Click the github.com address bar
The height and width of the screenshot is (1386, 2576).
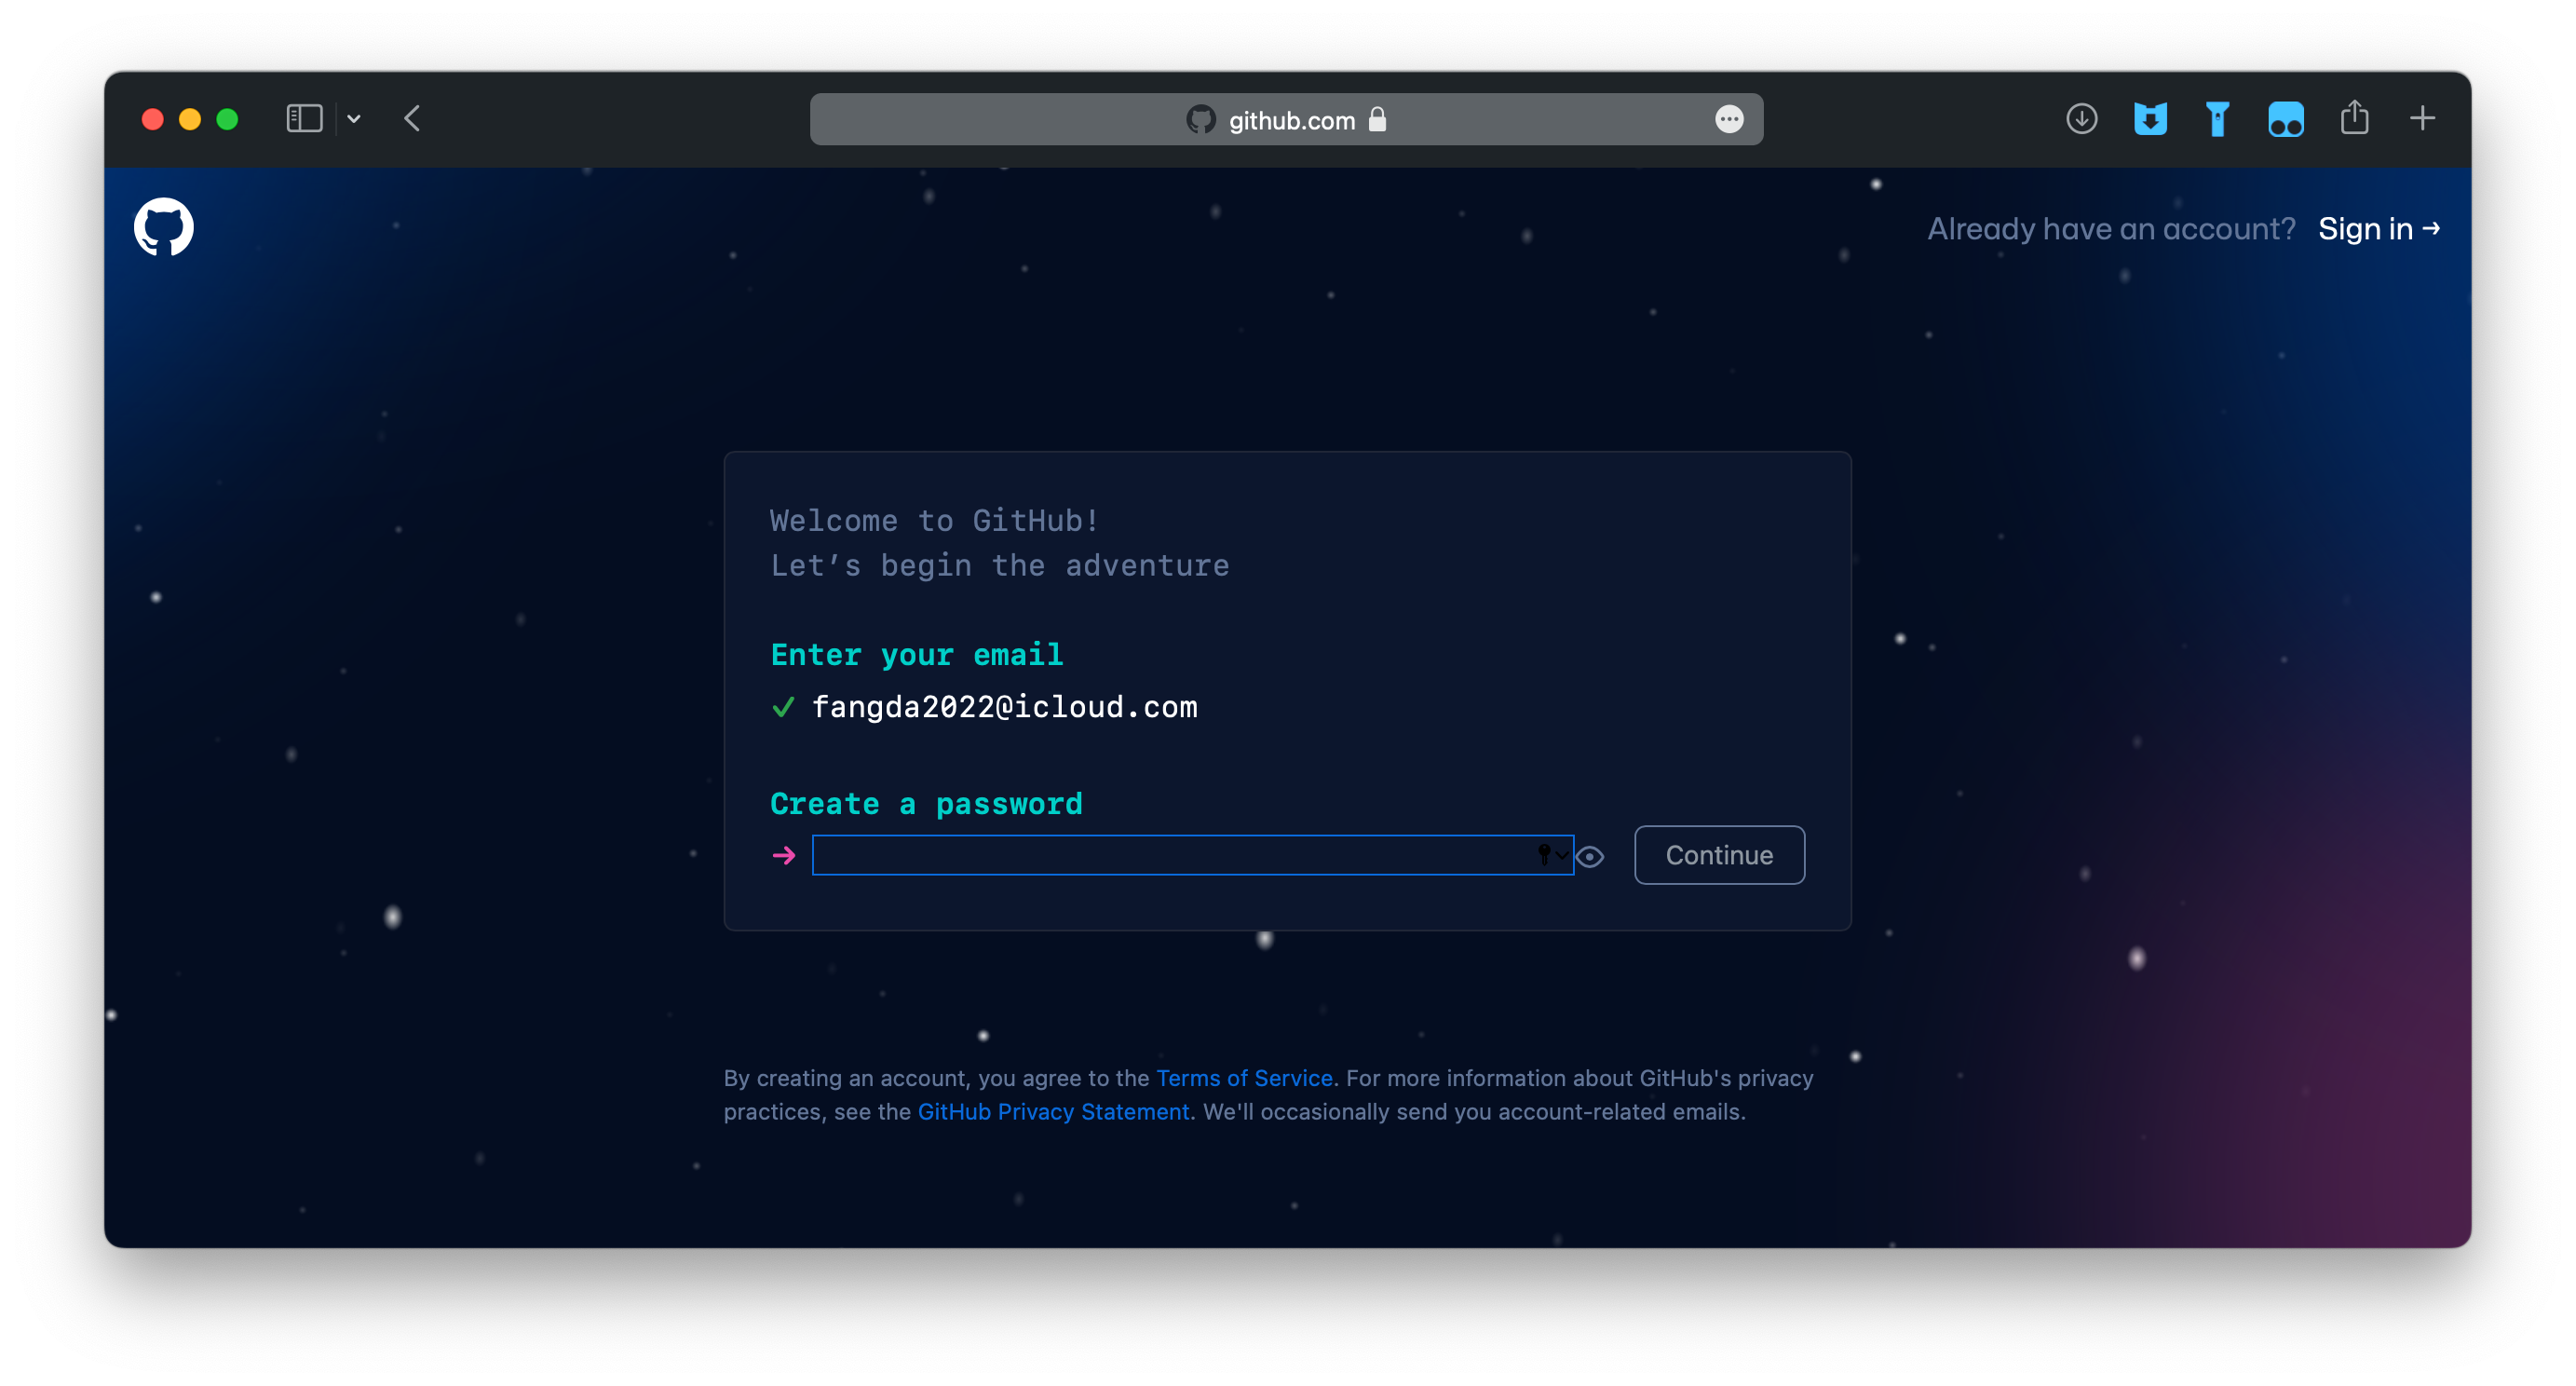[x=1290, y=120]
